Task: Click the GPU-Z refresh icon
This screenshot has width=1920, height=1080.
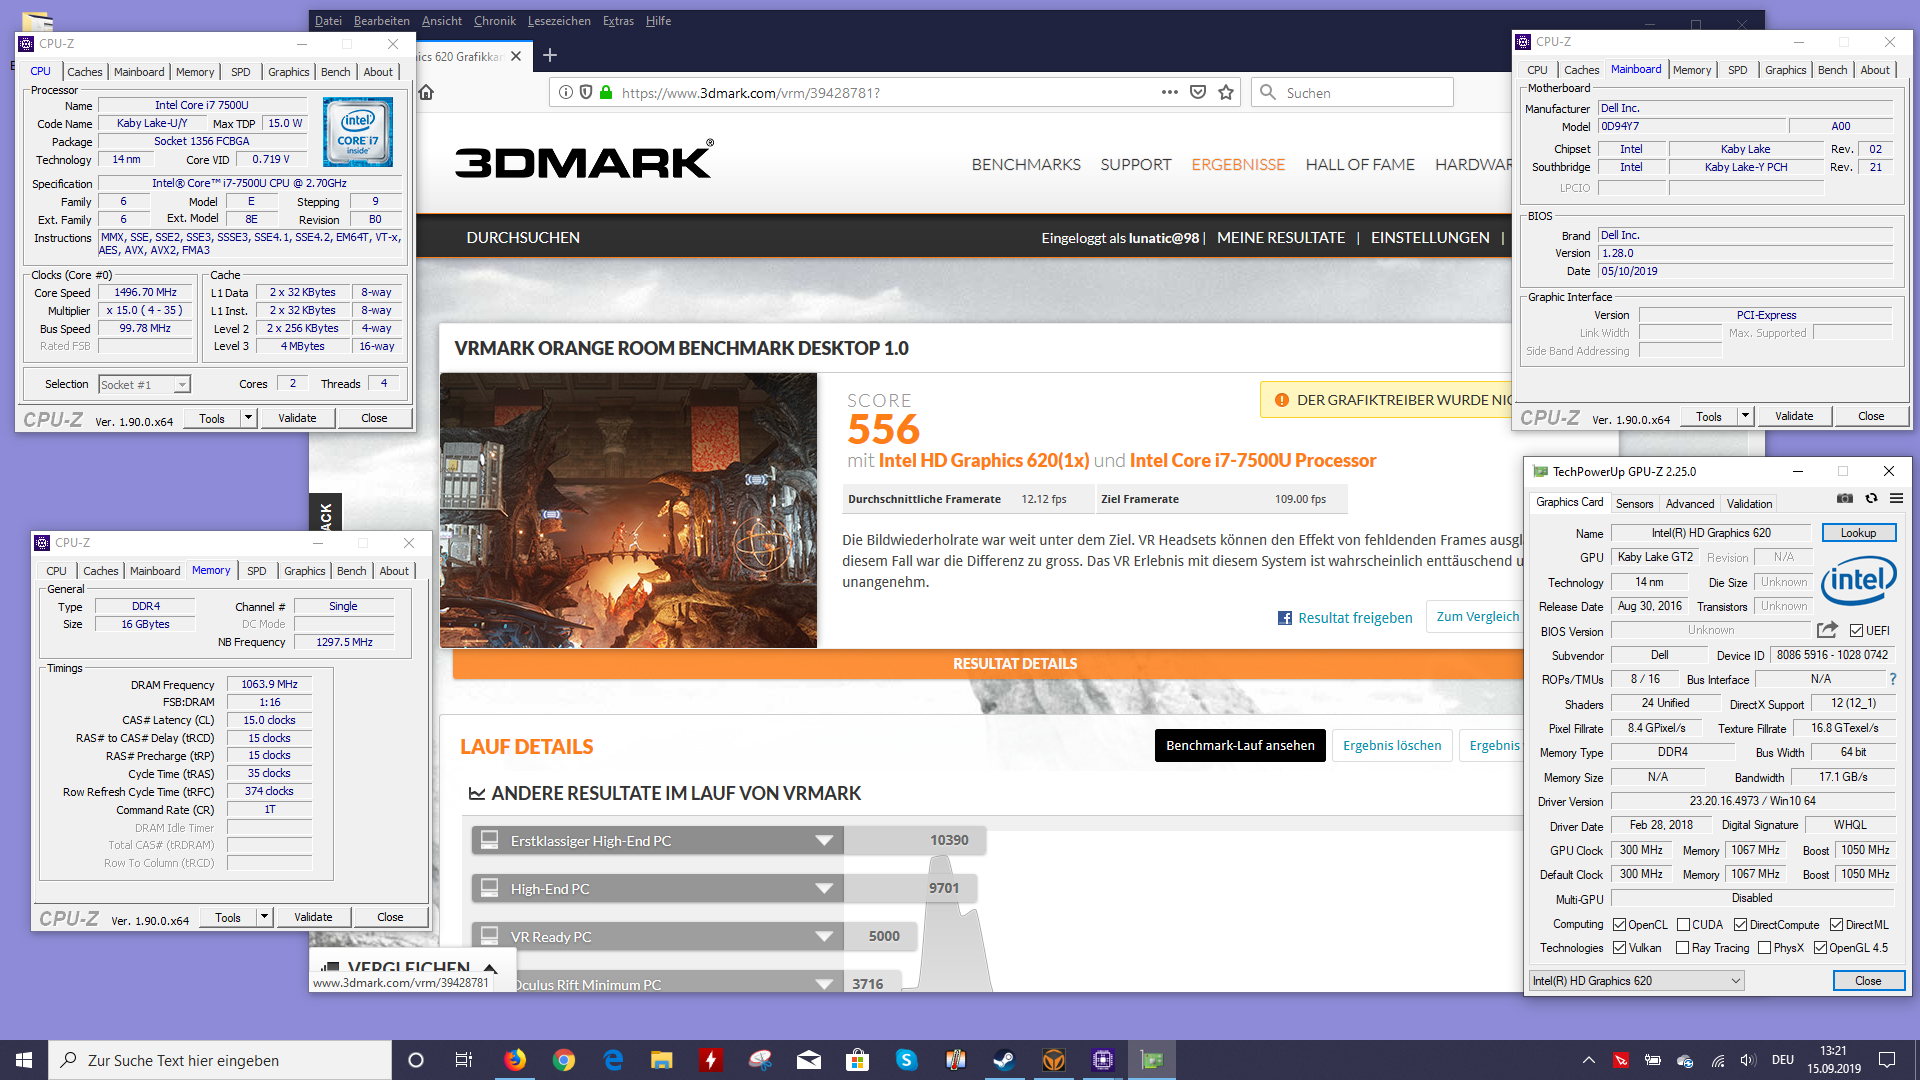Action: coord(1871,499)
